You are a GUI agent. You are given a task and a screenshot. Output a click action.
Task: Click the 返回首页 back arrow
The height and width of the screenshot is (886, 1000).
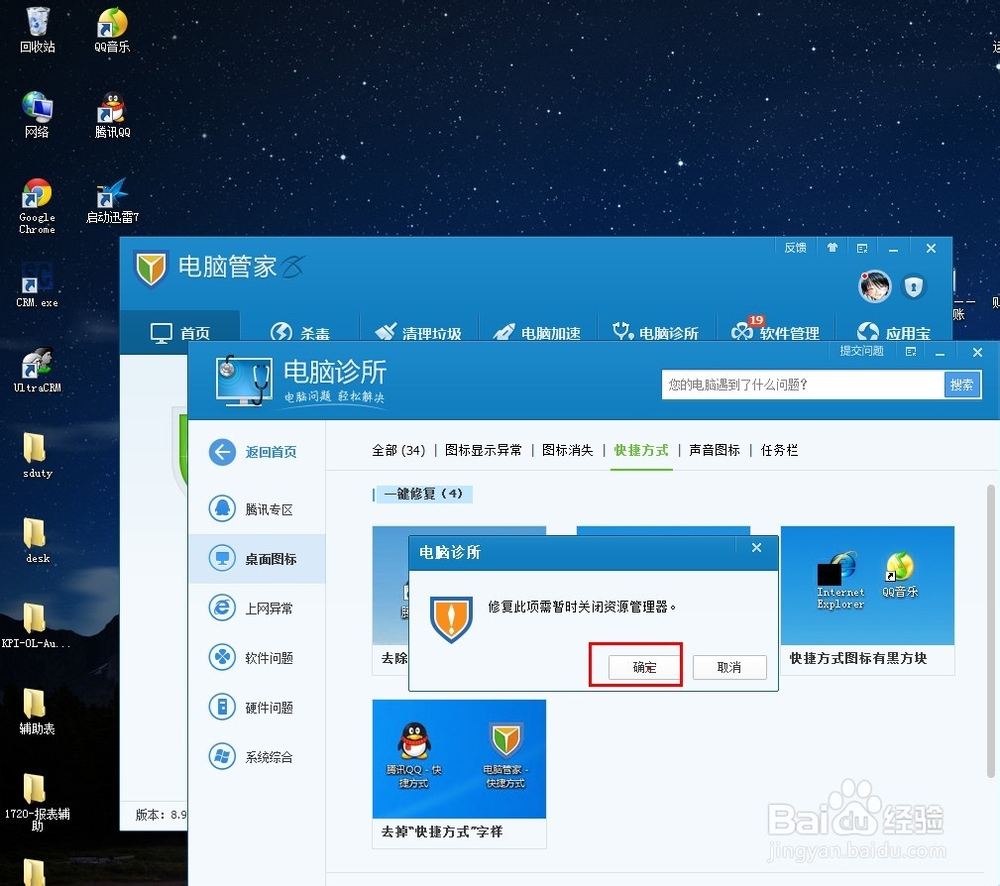point(257,452)
